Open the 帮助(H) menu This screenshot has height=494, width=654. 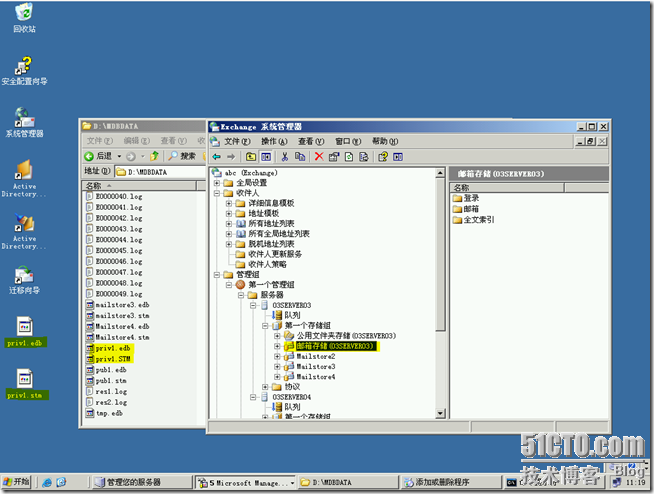click(x=385, y=141)
